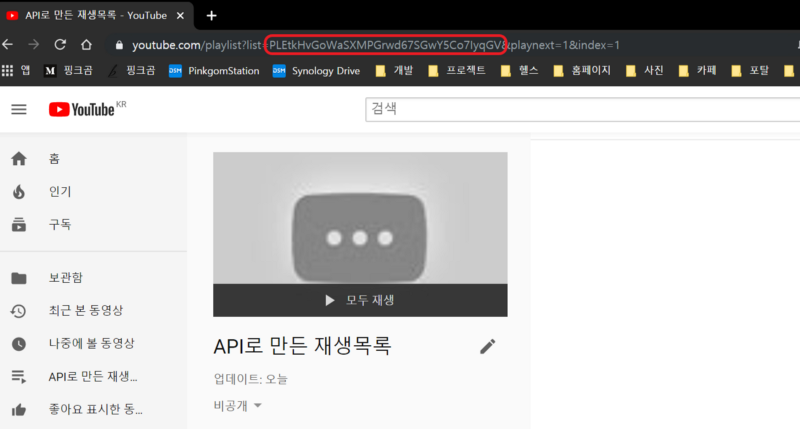Open 나중에 볼 동영상 in the sidebar

pos(93,343)
